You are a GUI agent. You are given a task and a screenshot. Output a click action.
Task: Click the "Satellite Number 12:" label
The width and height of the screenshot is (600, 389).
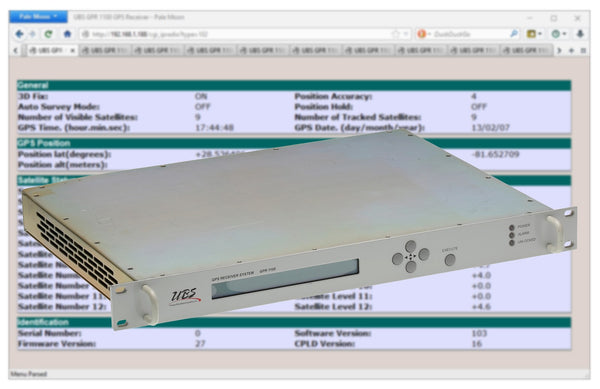coord(62,306)
